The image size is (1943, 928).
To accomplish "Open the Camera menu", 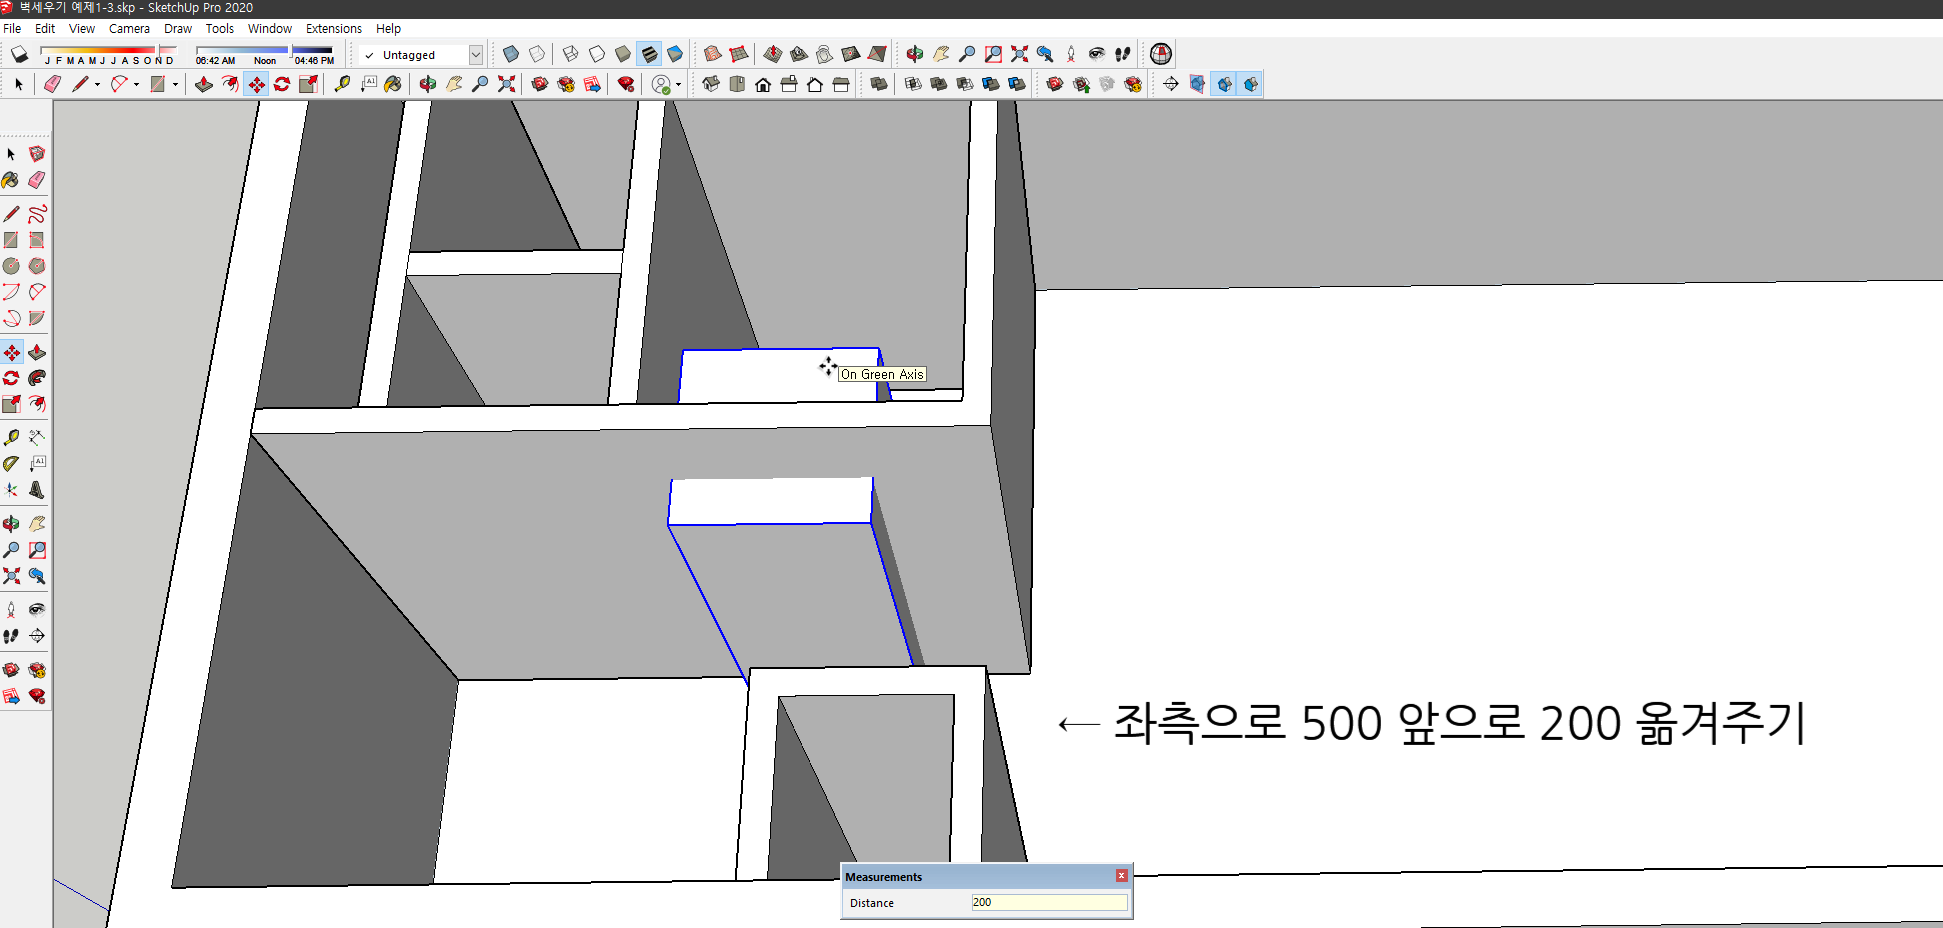I will pyautogui.click(x=129, y=28).
